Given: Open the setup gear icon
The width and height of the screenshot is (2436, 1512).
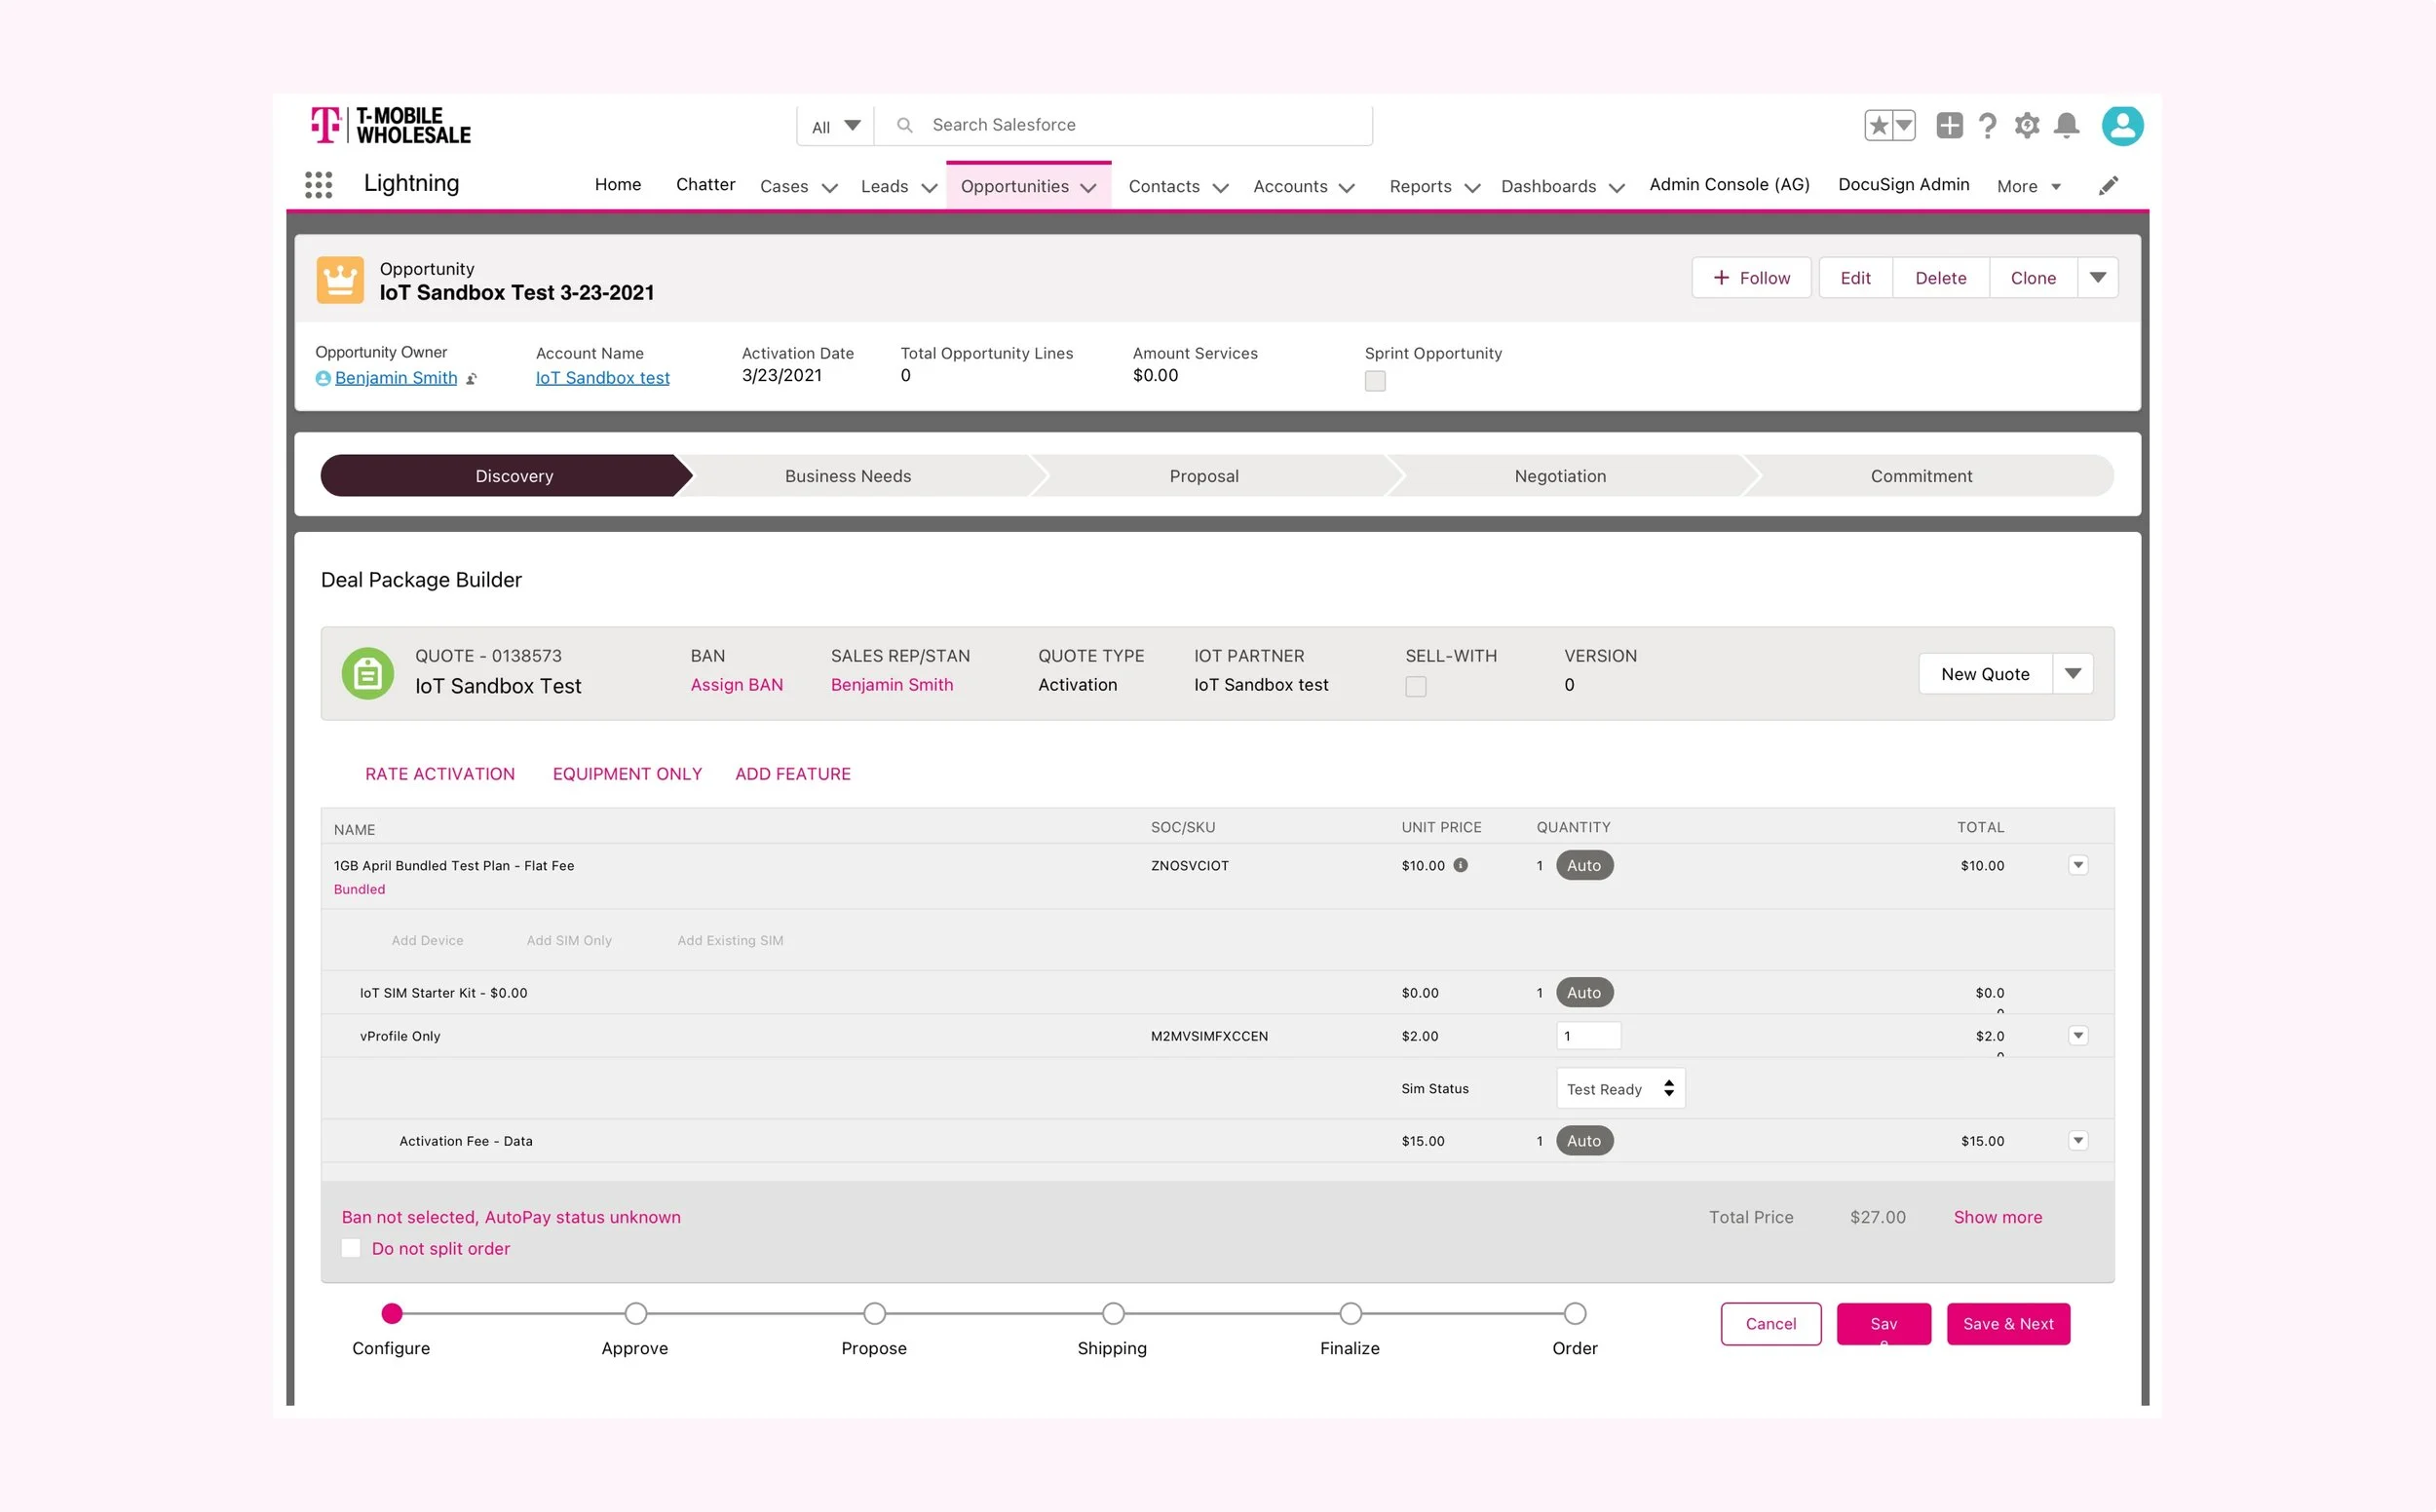Looking at the screenshot, I should [x=2027, y=125].
